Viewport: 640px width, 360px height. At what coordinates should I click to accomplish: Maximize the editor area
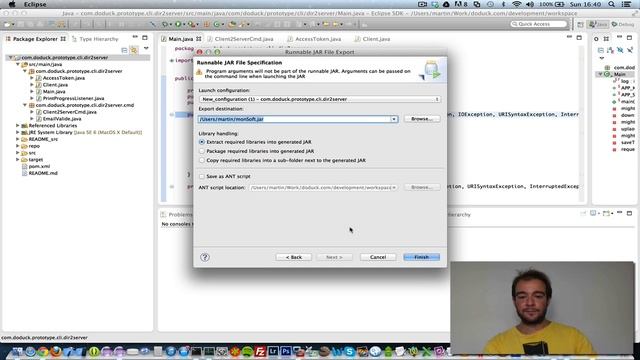pos(579,38)
